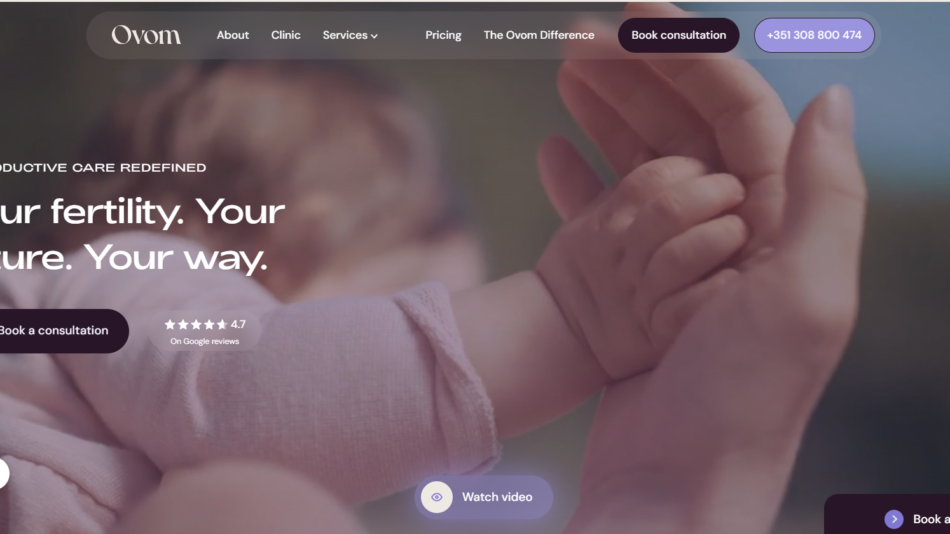Play the Watch video button
The image size is (950, 534).
[483, 497]
